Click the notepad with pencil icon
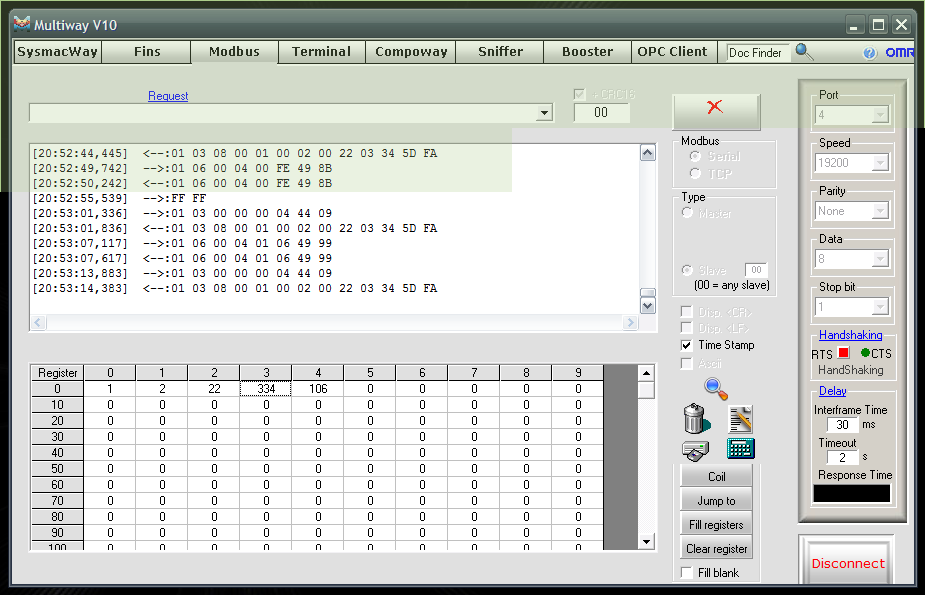 pyautogui.click(x=740, y=419)
